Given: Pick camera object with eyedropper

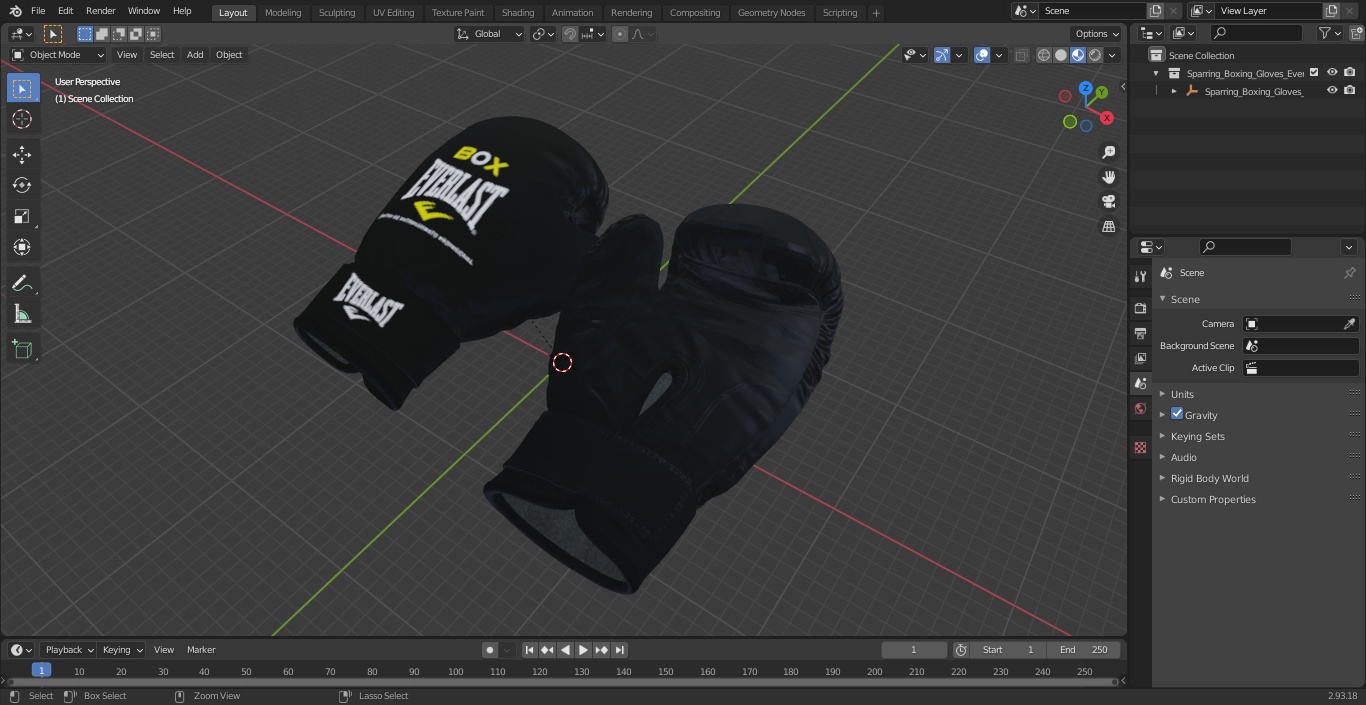Looking at the screenshot, I should [1349, 324].
